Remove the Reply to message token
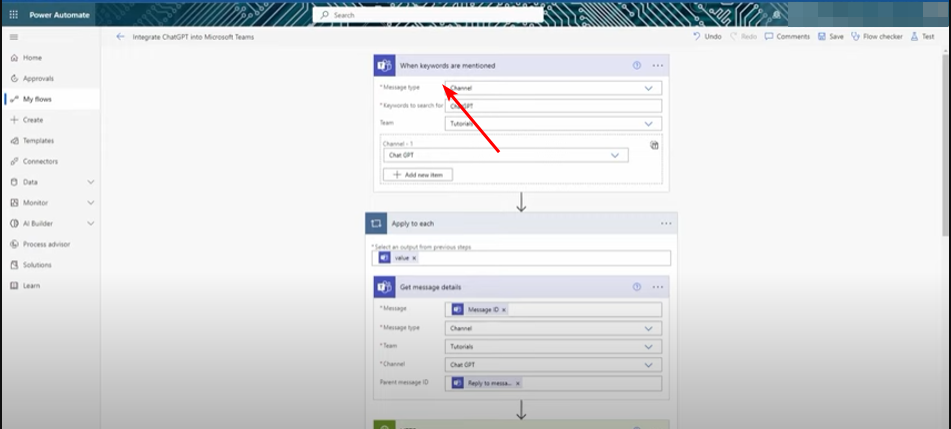This screenshot has width=951, height=429. point(517,383)
